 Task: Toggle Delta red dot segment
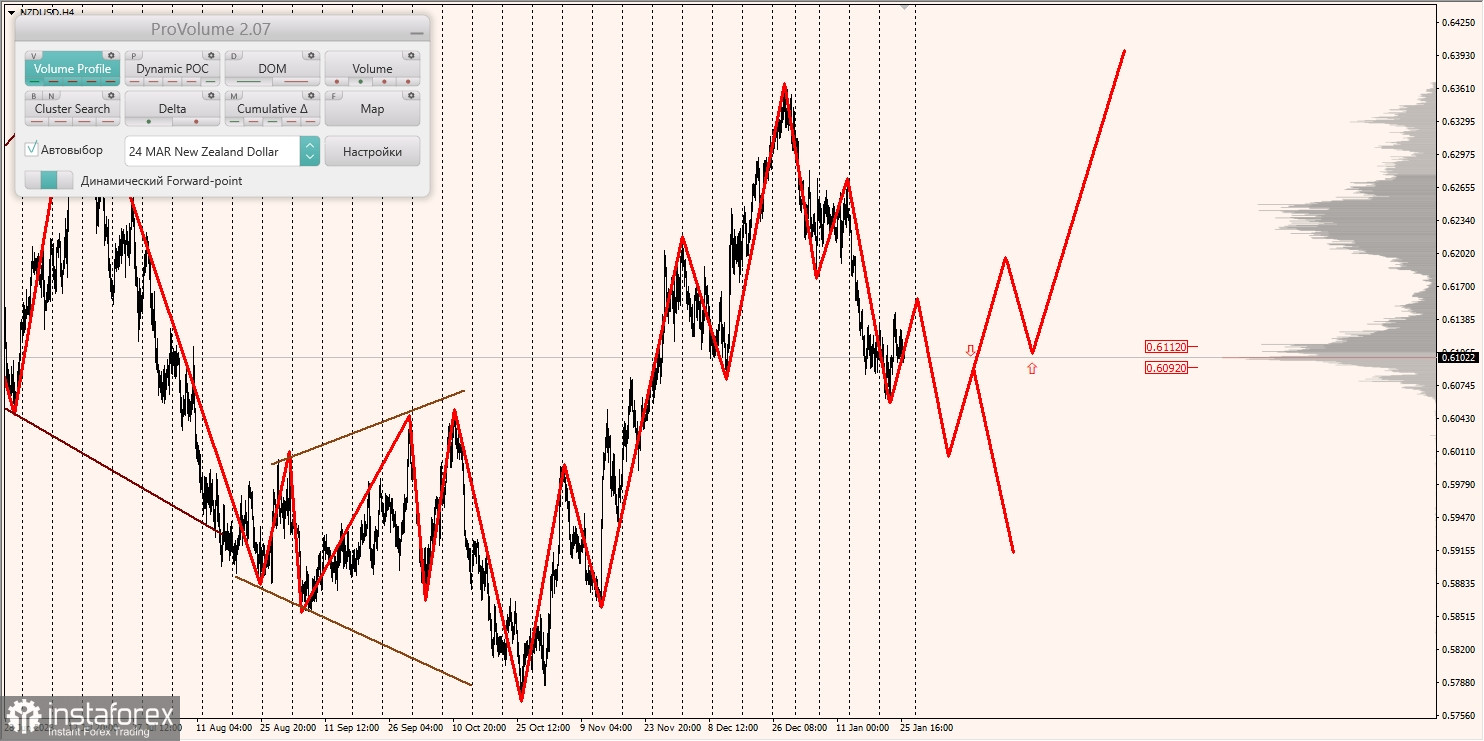pos(196,122)
